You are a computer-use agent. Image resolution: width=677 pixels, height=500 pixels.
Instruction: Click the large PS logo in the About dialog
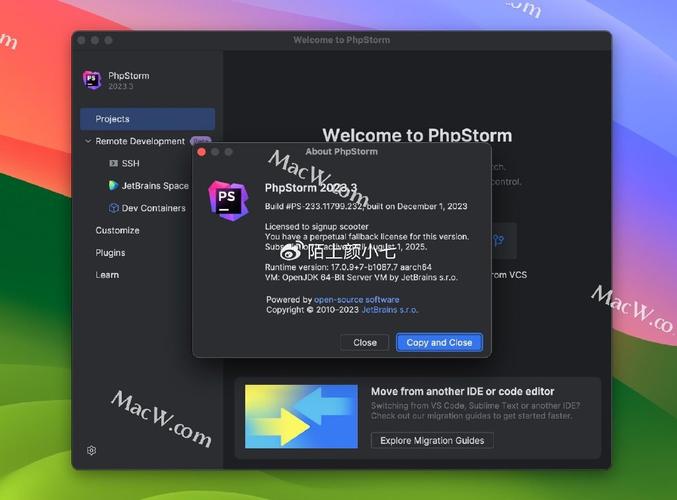tap(228, 201)
